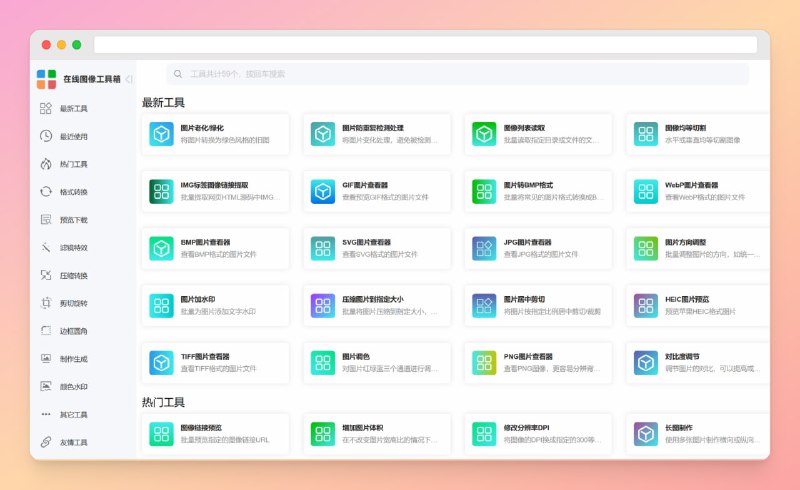Click the 修改分辨率DPI card title
800x490 pixels.
[526, 428]
